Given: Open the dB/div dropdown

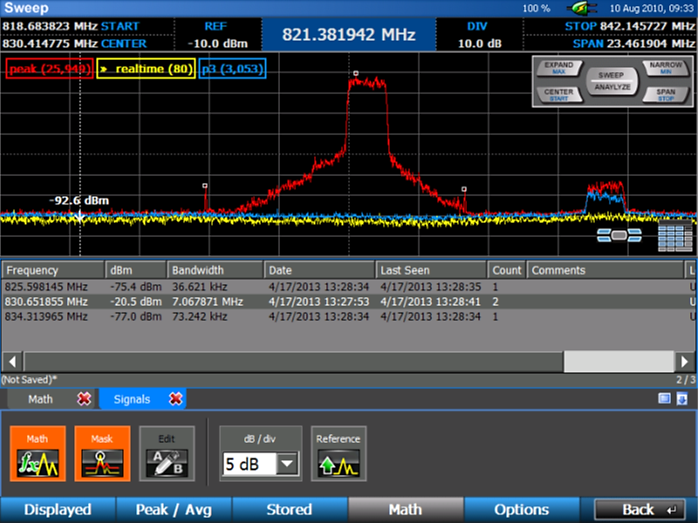Looking at the screenshot, I should (287, 464).
